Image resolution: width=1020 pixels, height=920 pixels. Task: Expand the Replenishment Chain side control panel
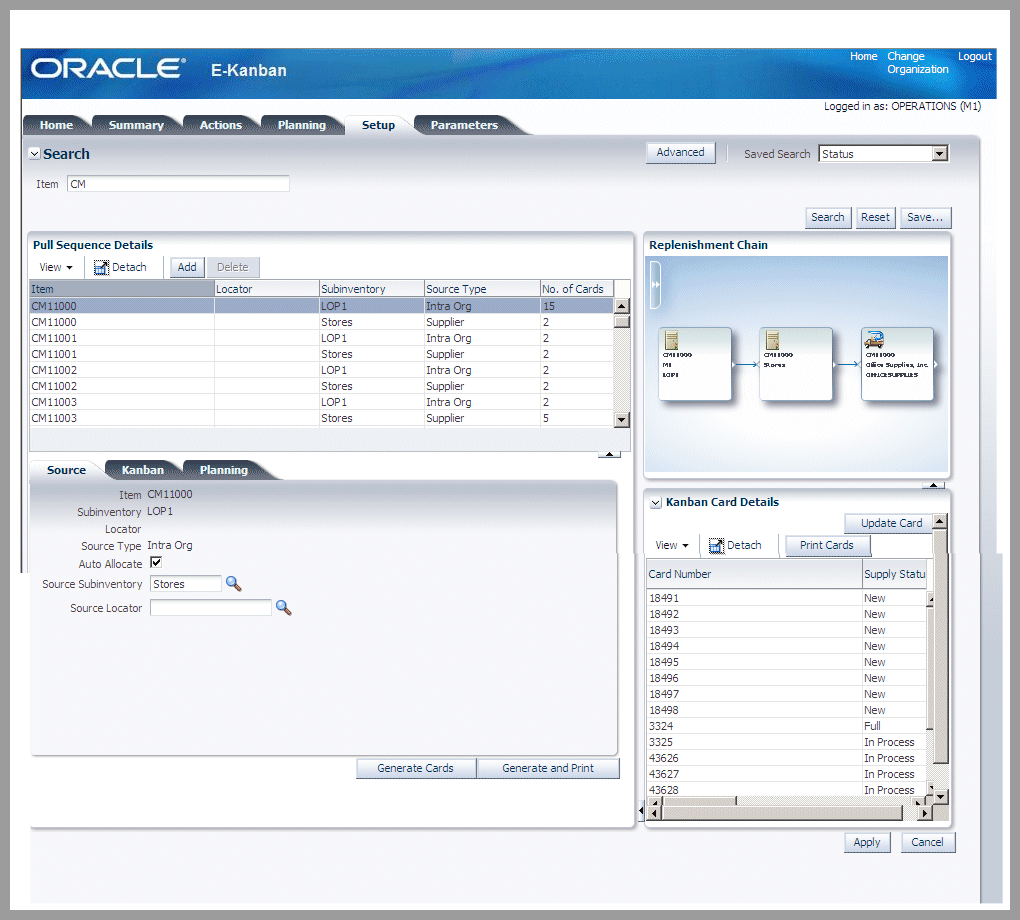pyautogui.click(x=655, y=285)
